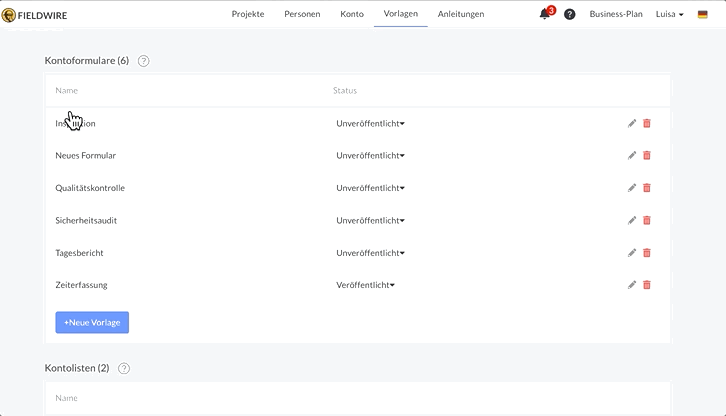Click the Kontolisten (2) heading
The width and height of the screenshot is (726, 416).
coord(77,368)
